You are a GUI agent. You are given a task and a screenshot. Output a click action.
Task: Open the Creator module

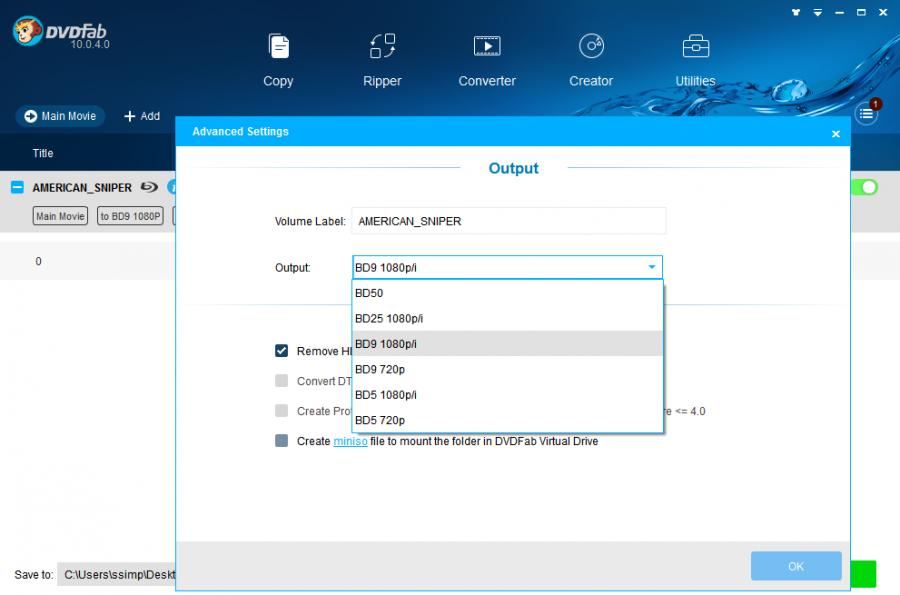pos(591,60)
